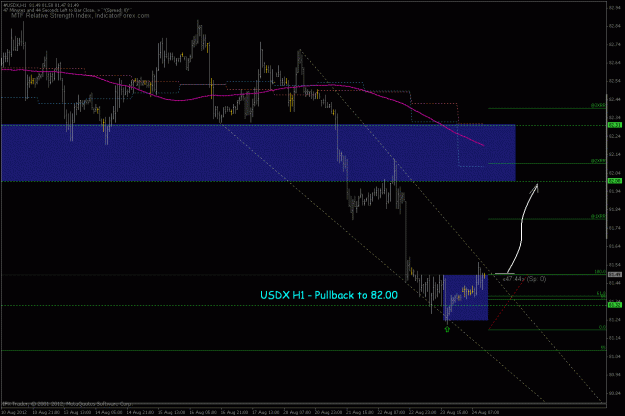Click the '(Sp: 0)' spread text near price
Viewport: 625px width, 416px height.
pyautogui.click(x=536, y=279)
